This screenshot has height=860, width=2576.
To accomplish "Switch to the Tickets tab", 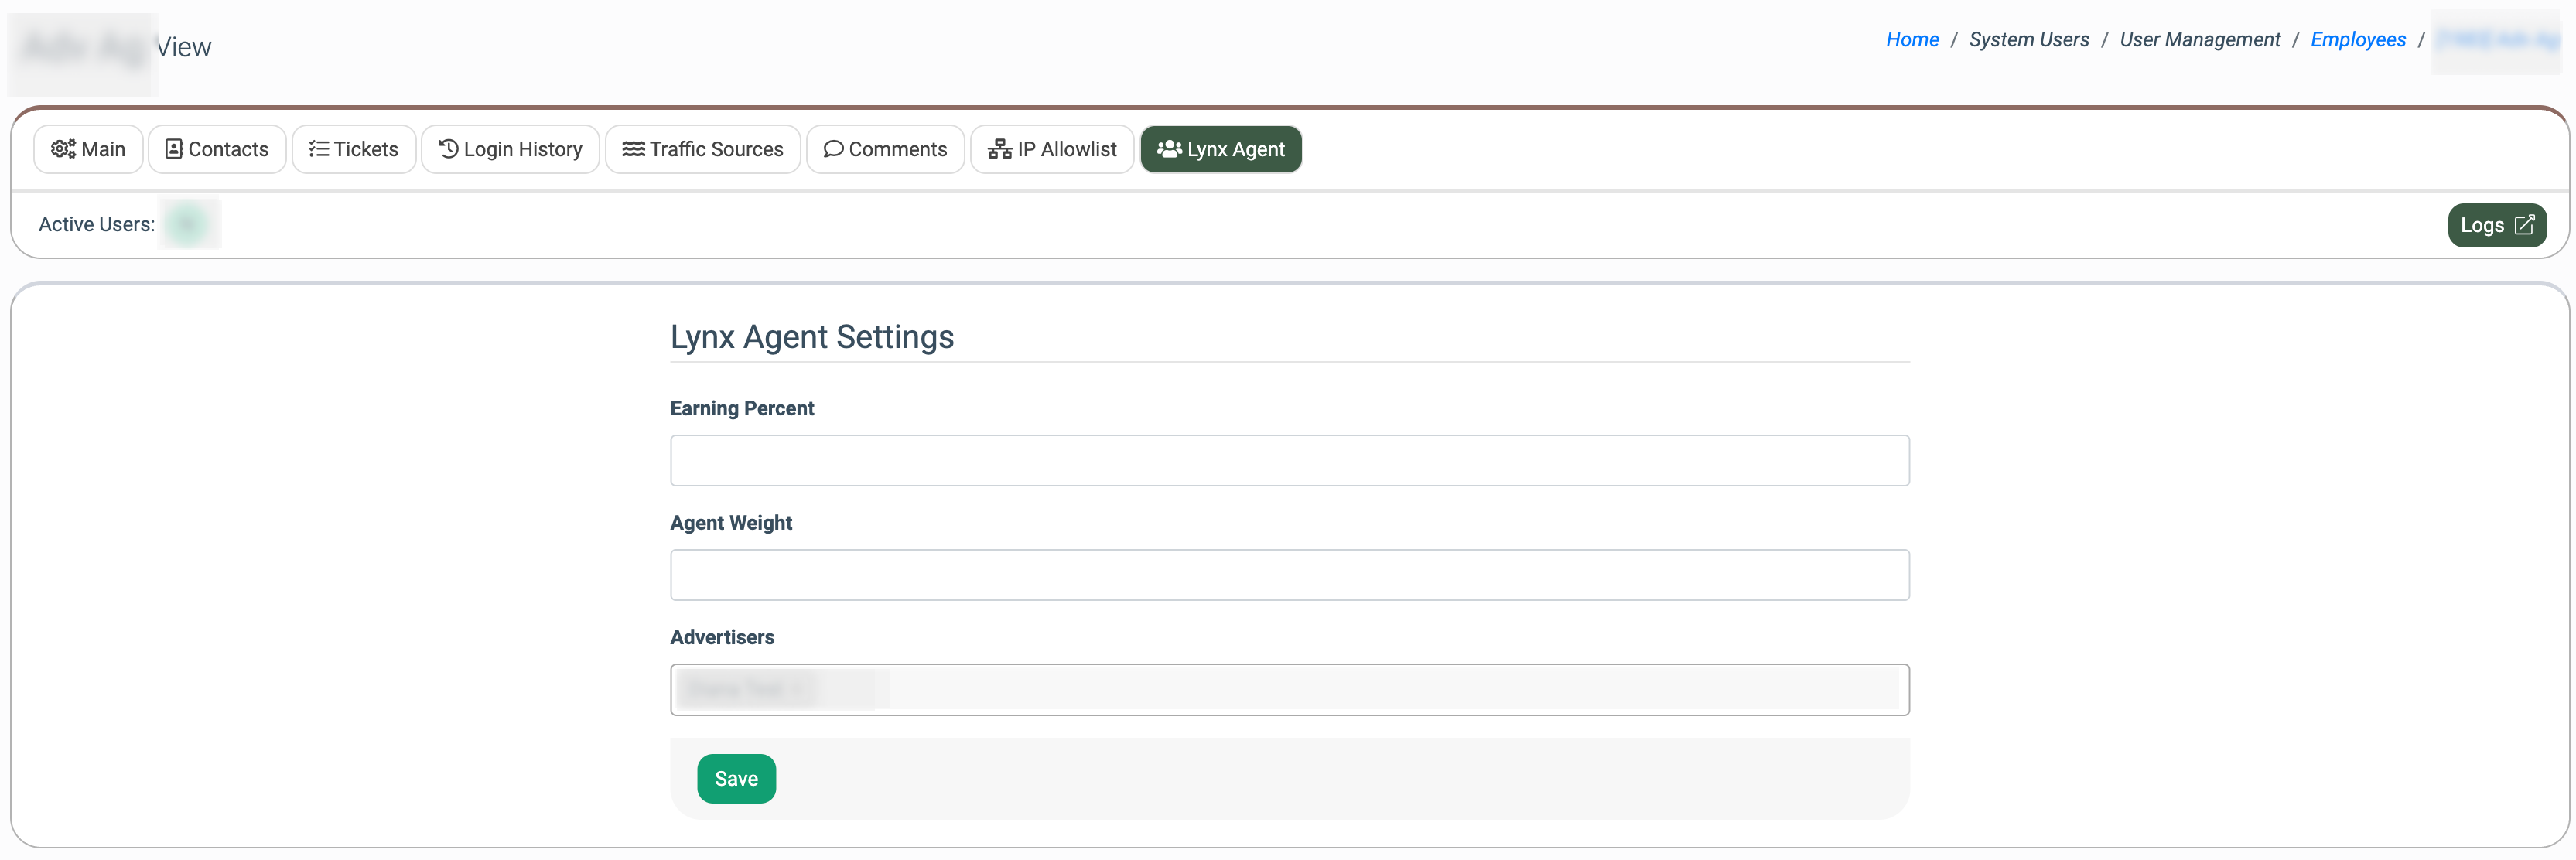I will pos(354,149).
